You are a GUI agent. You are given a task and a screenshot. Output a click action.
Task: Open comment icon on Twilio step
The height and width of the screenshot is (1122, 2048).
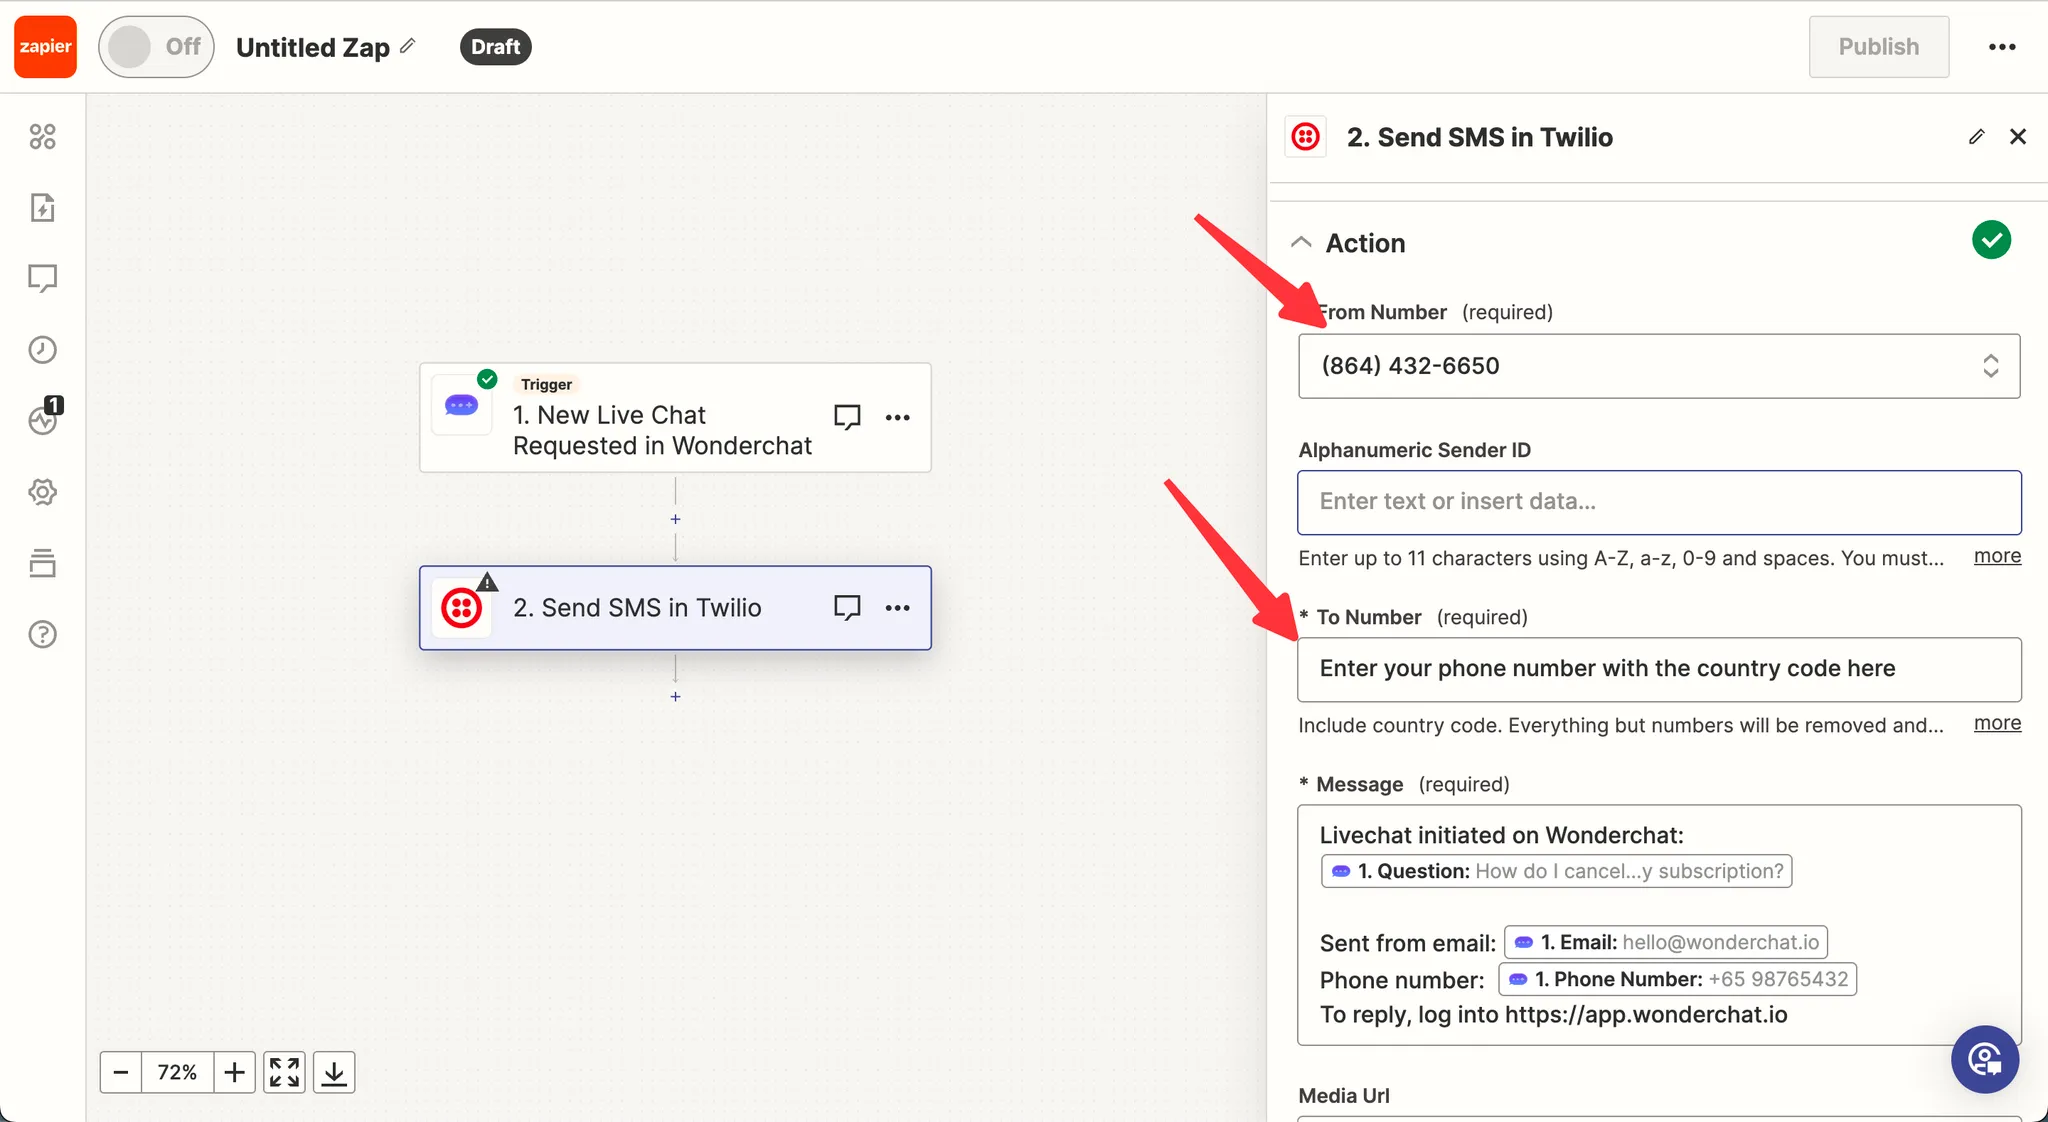click(847, 608)
